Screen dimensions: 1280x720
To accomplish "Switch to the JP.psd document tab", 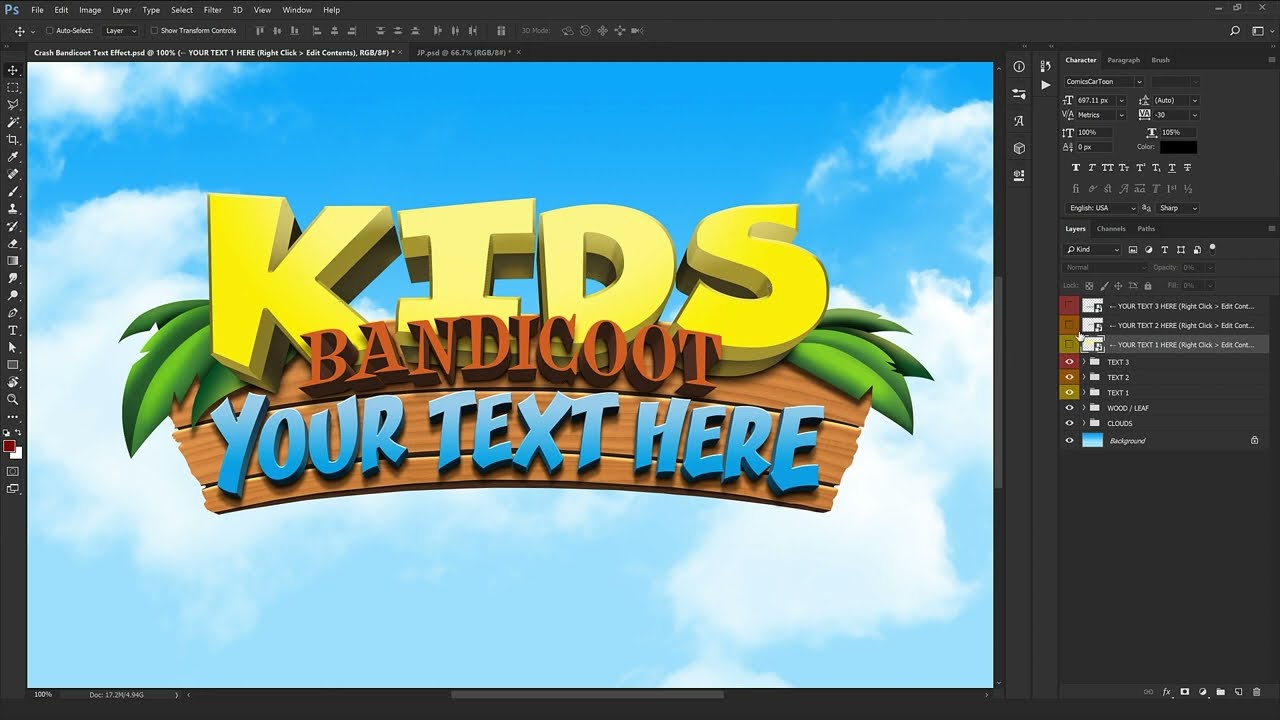I will tap(463, 52).
